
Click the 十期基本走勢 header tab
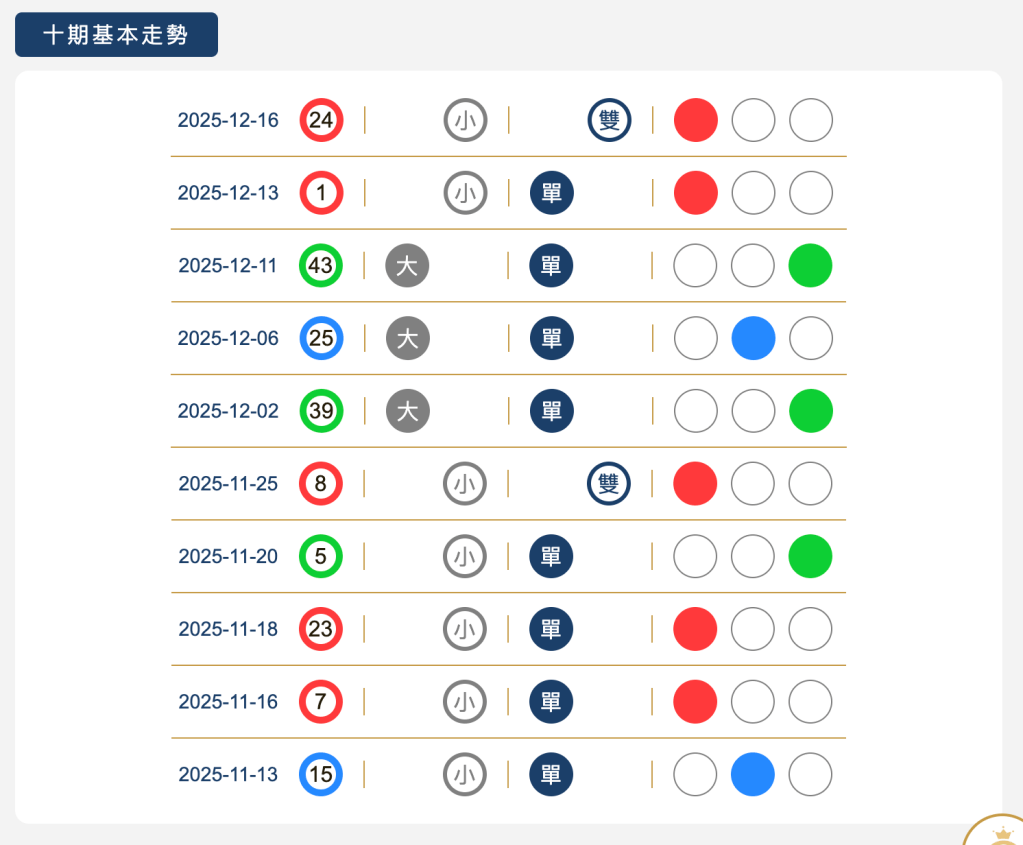point(116,35)
